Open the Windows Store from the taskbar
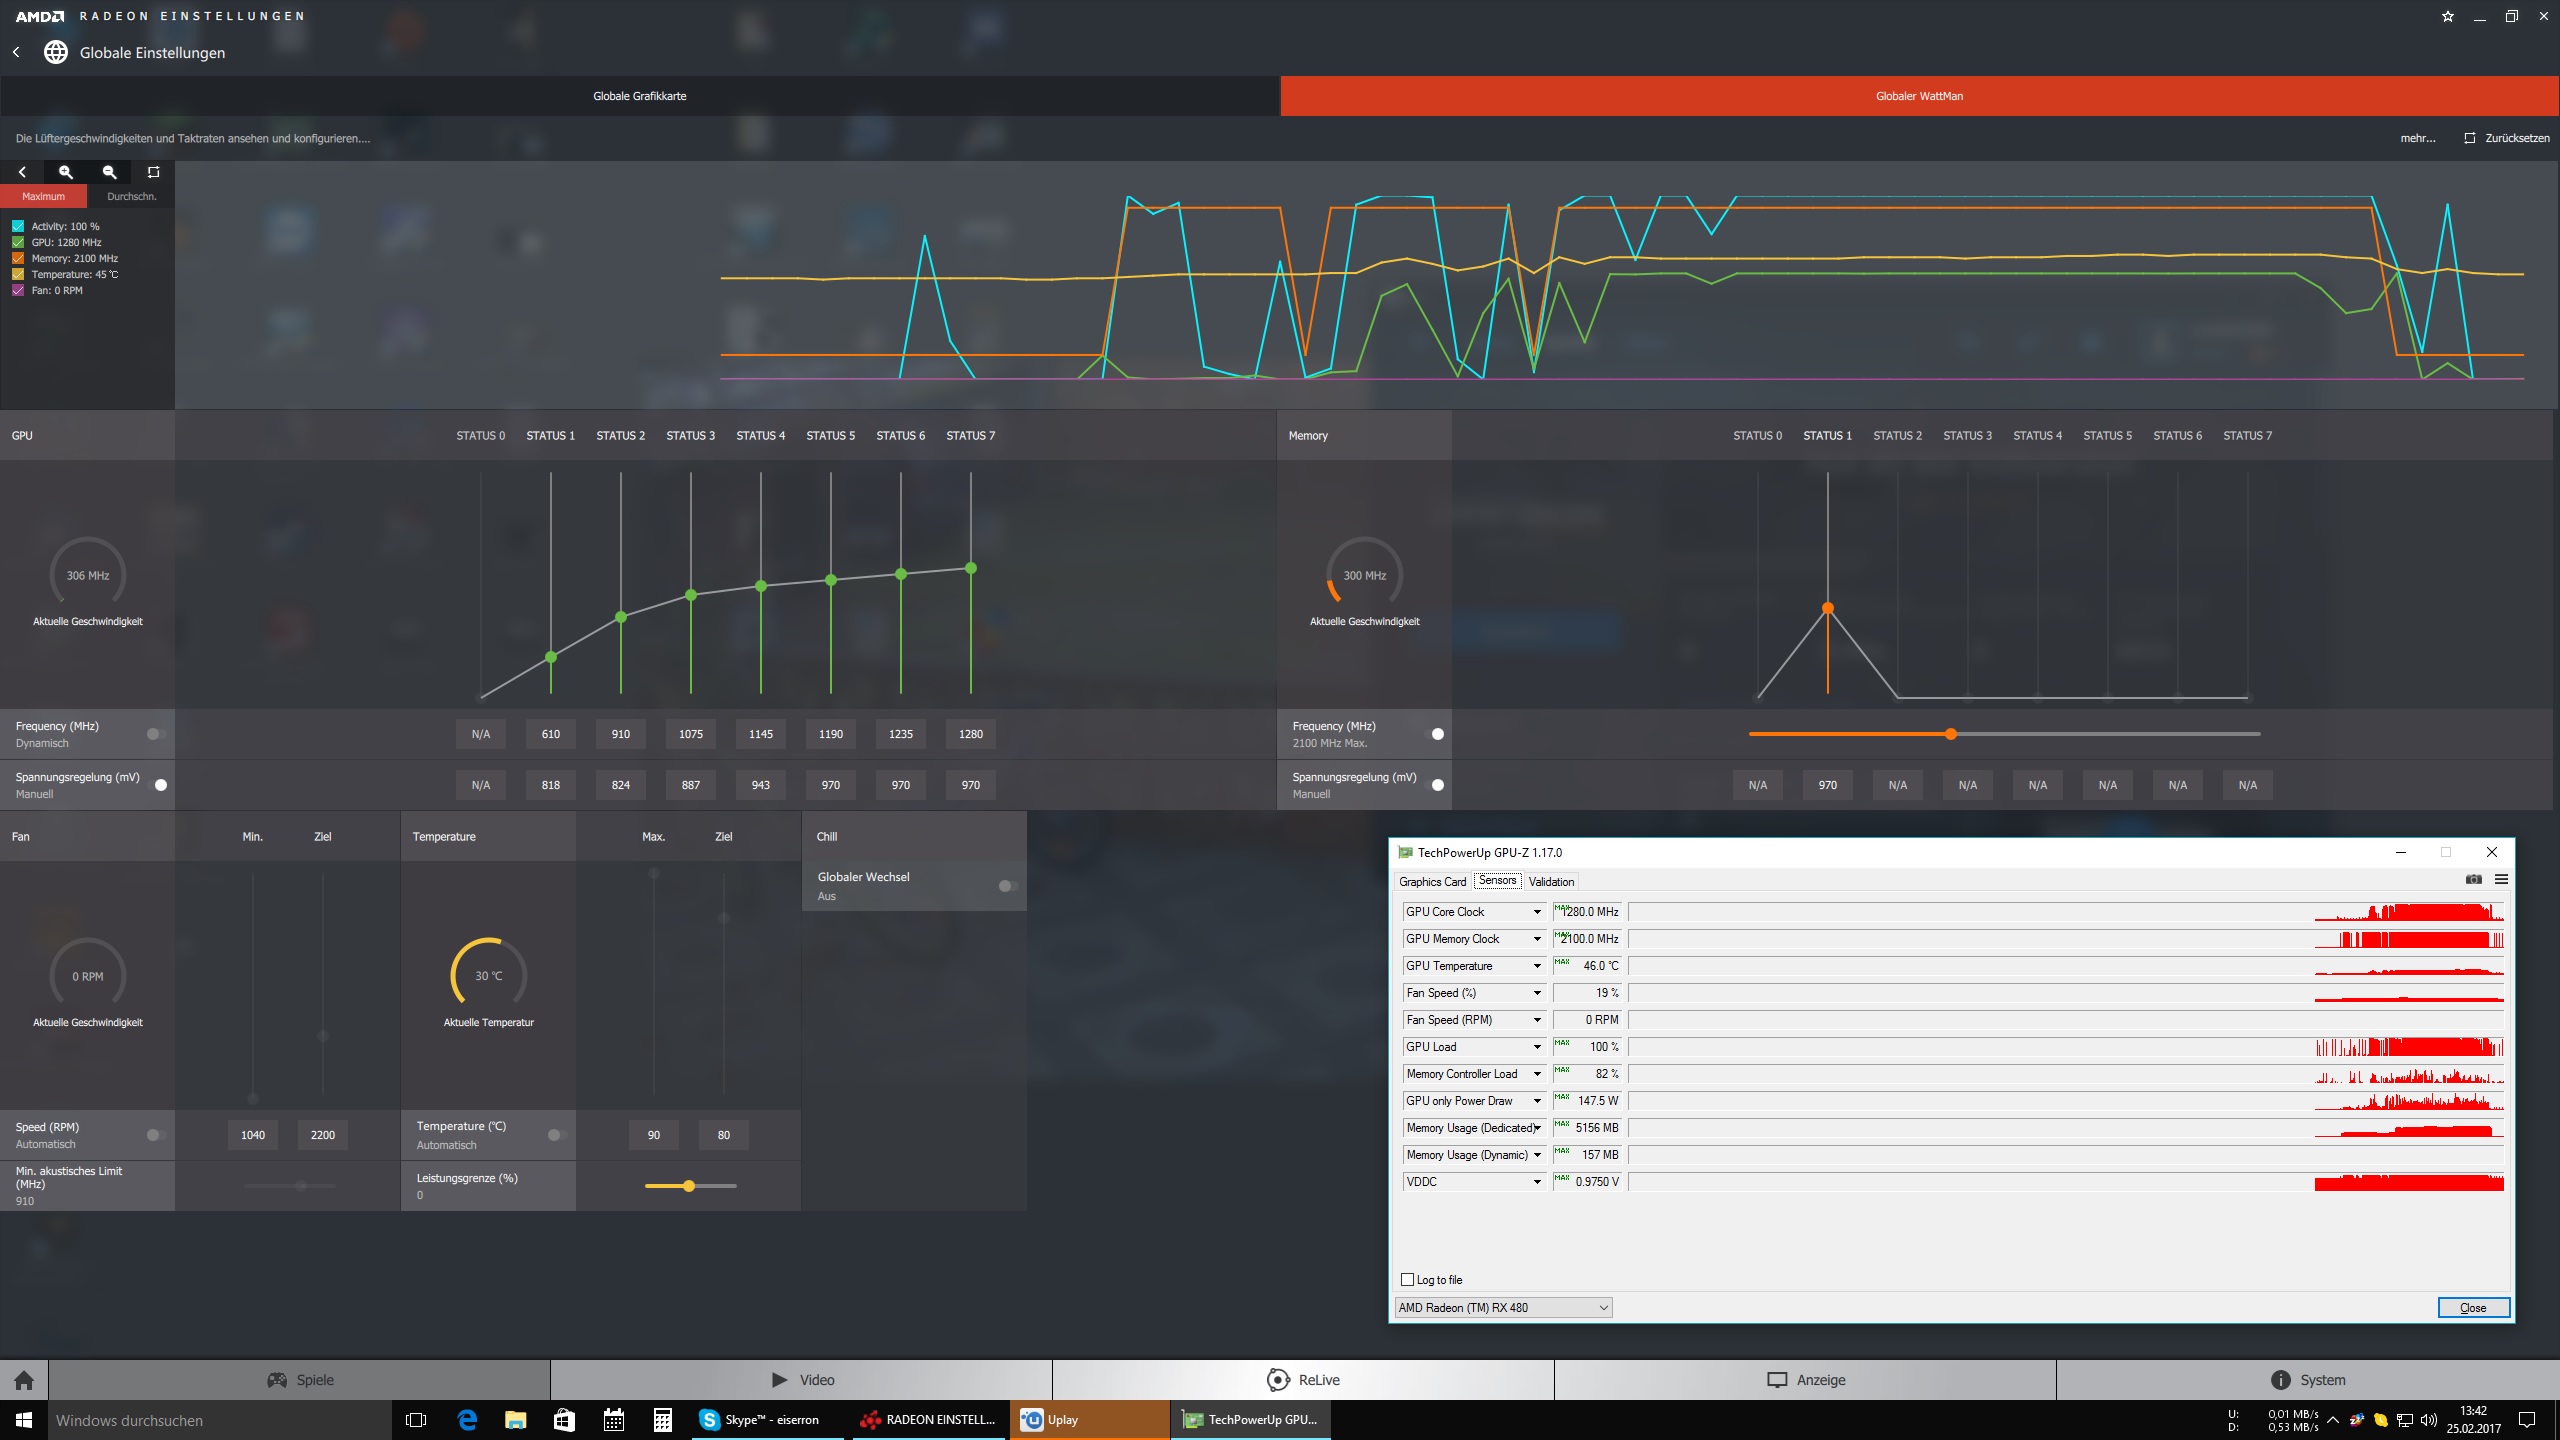 pos(564,1420)
